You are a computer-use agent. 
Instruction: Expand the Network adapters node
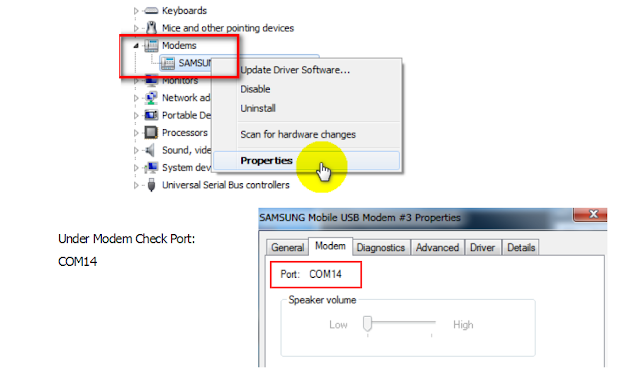(x=136, y=98)
